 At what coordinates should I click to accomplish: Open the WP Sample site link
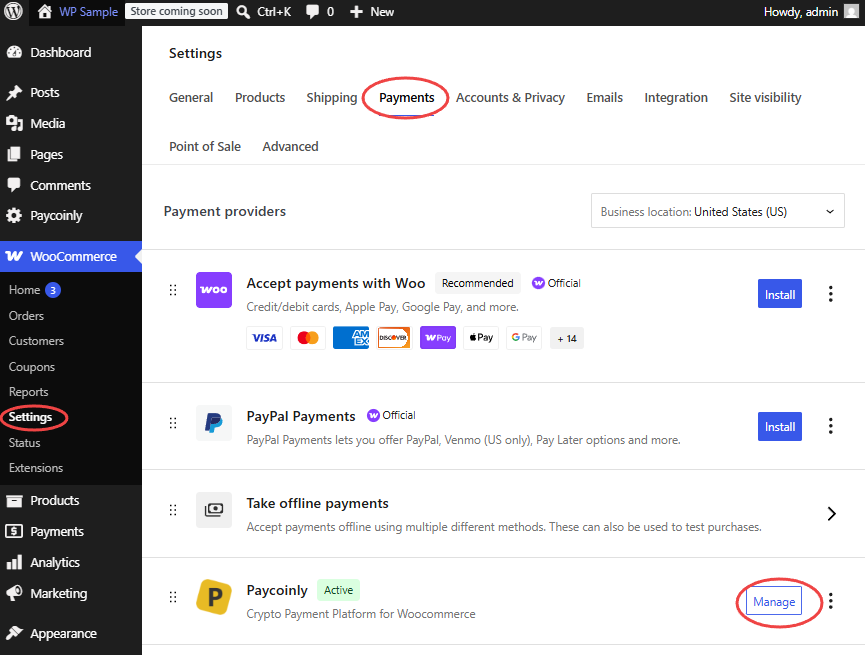(x=88, y=12)
